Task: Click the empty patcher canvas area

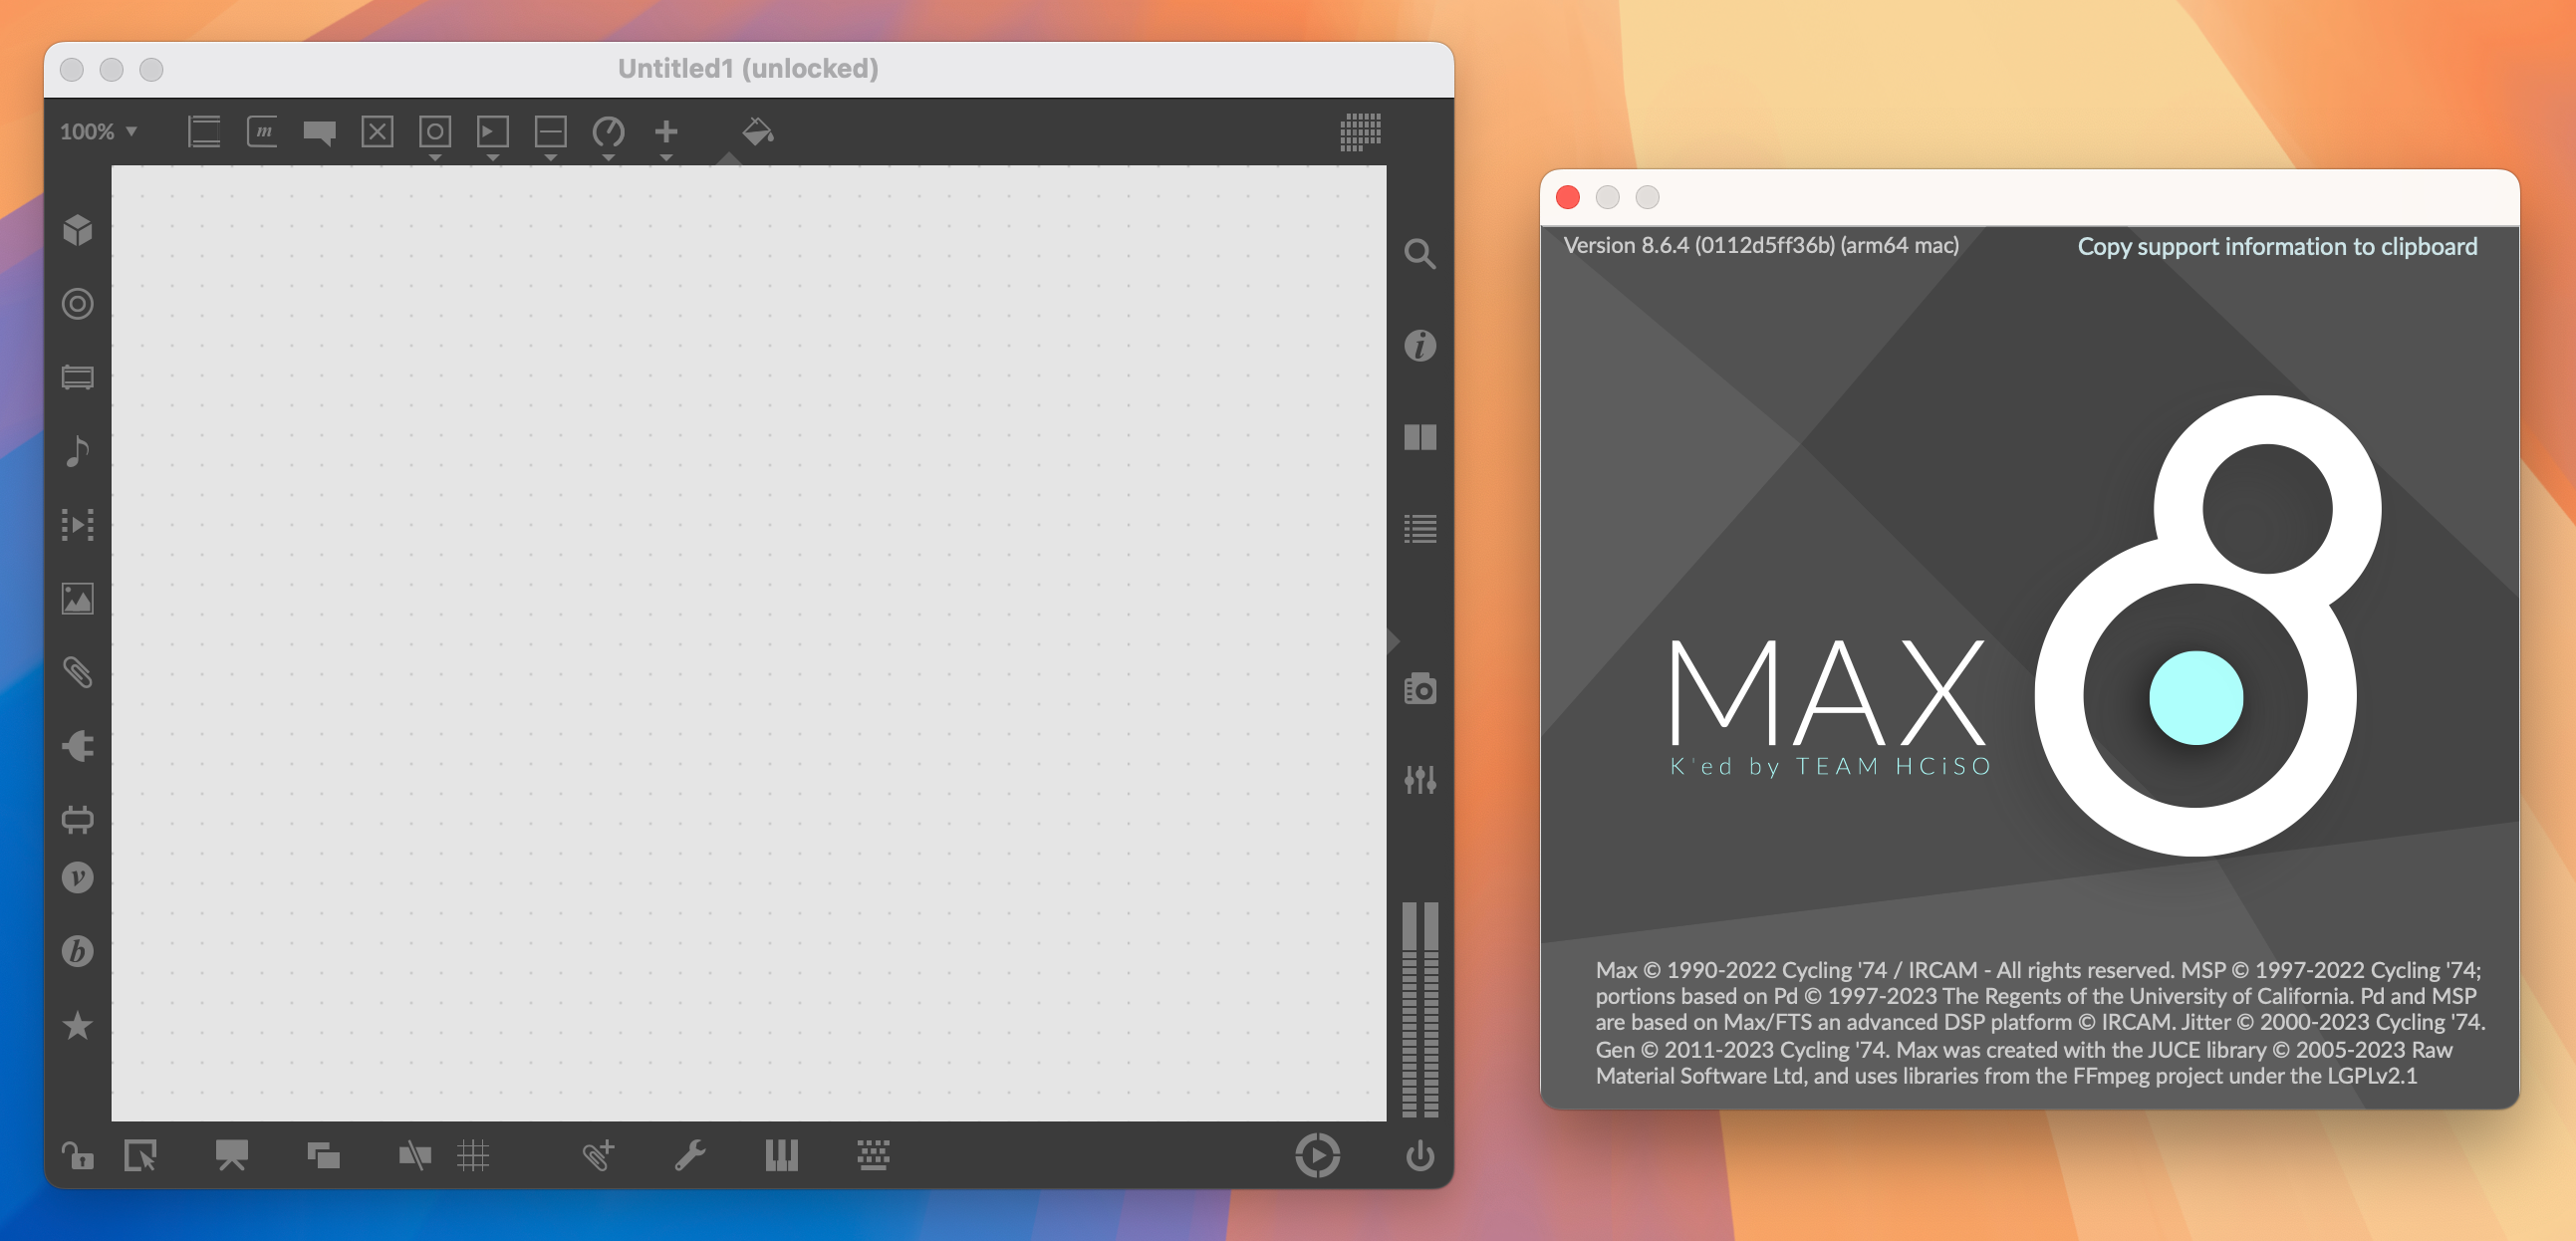Action: click(x=748, y=643)
